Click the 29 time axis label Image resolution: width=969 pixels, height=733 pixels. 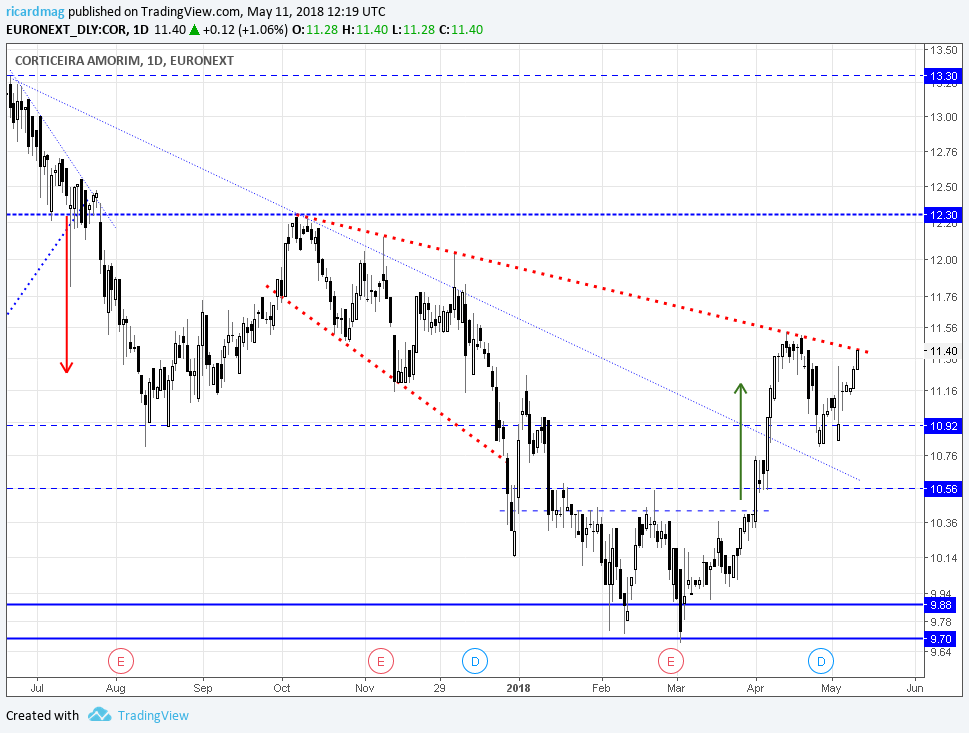[x=439, y=688]
